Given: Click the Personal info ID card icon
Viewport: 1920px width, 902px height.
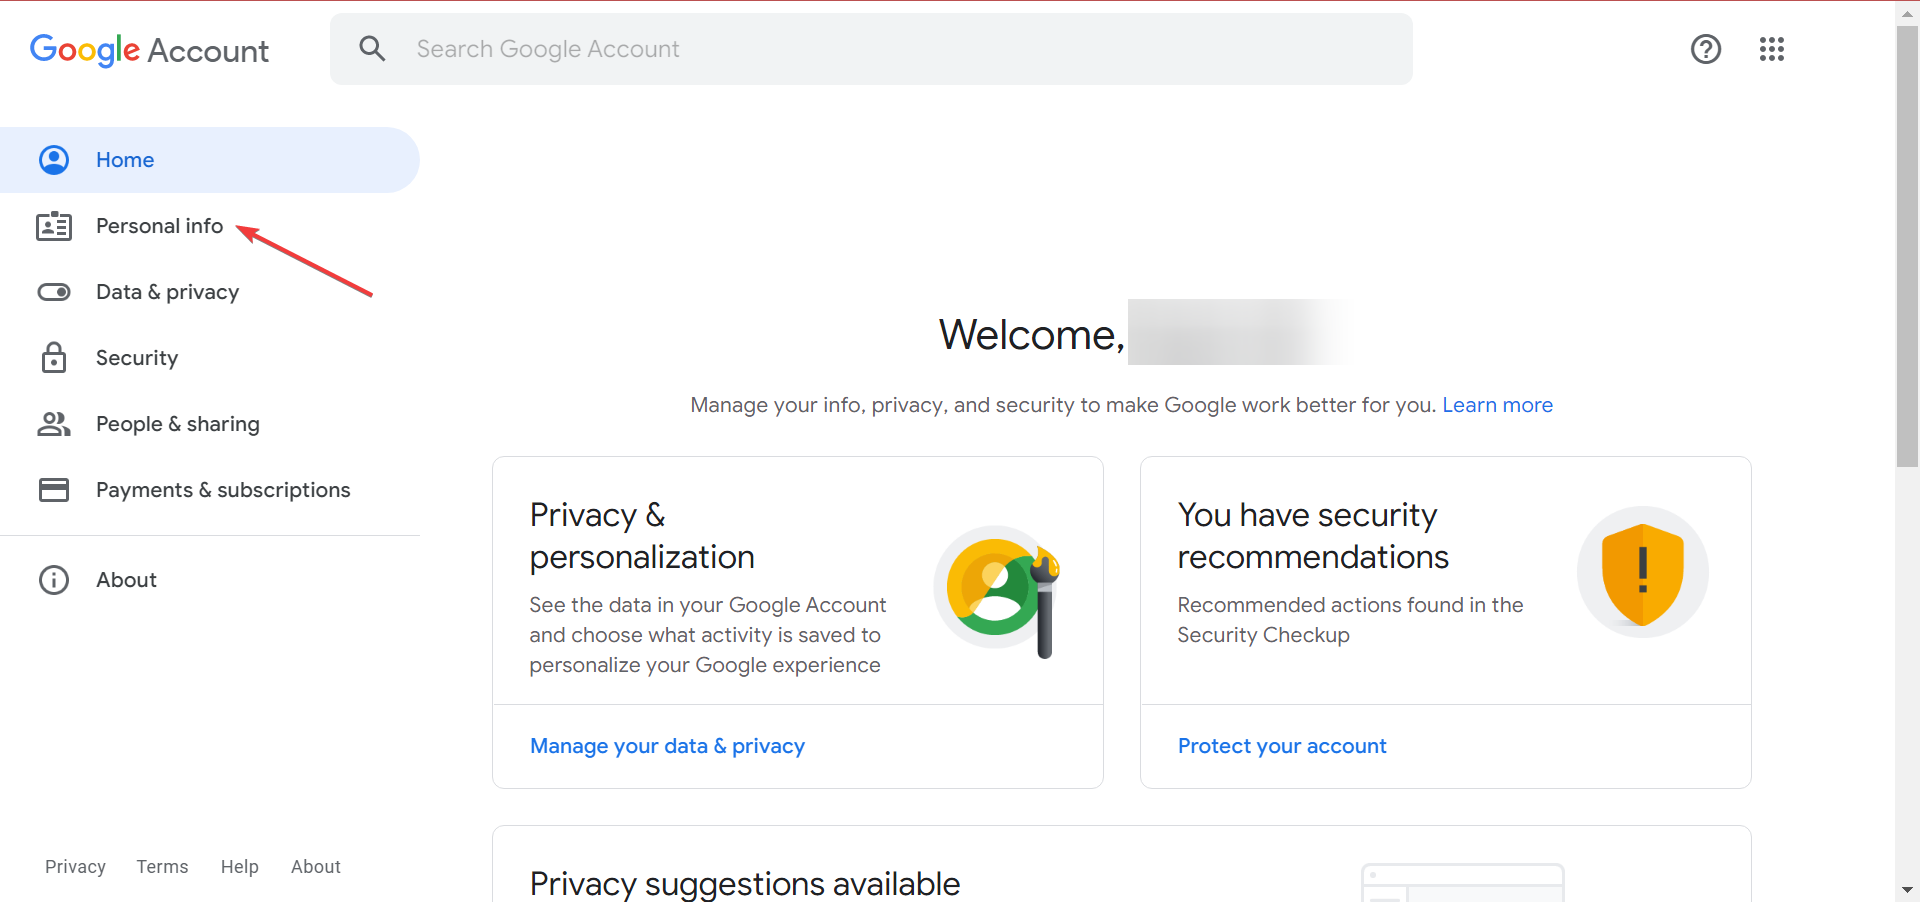Looking at the screenshot, I should [x=54, y=226].
